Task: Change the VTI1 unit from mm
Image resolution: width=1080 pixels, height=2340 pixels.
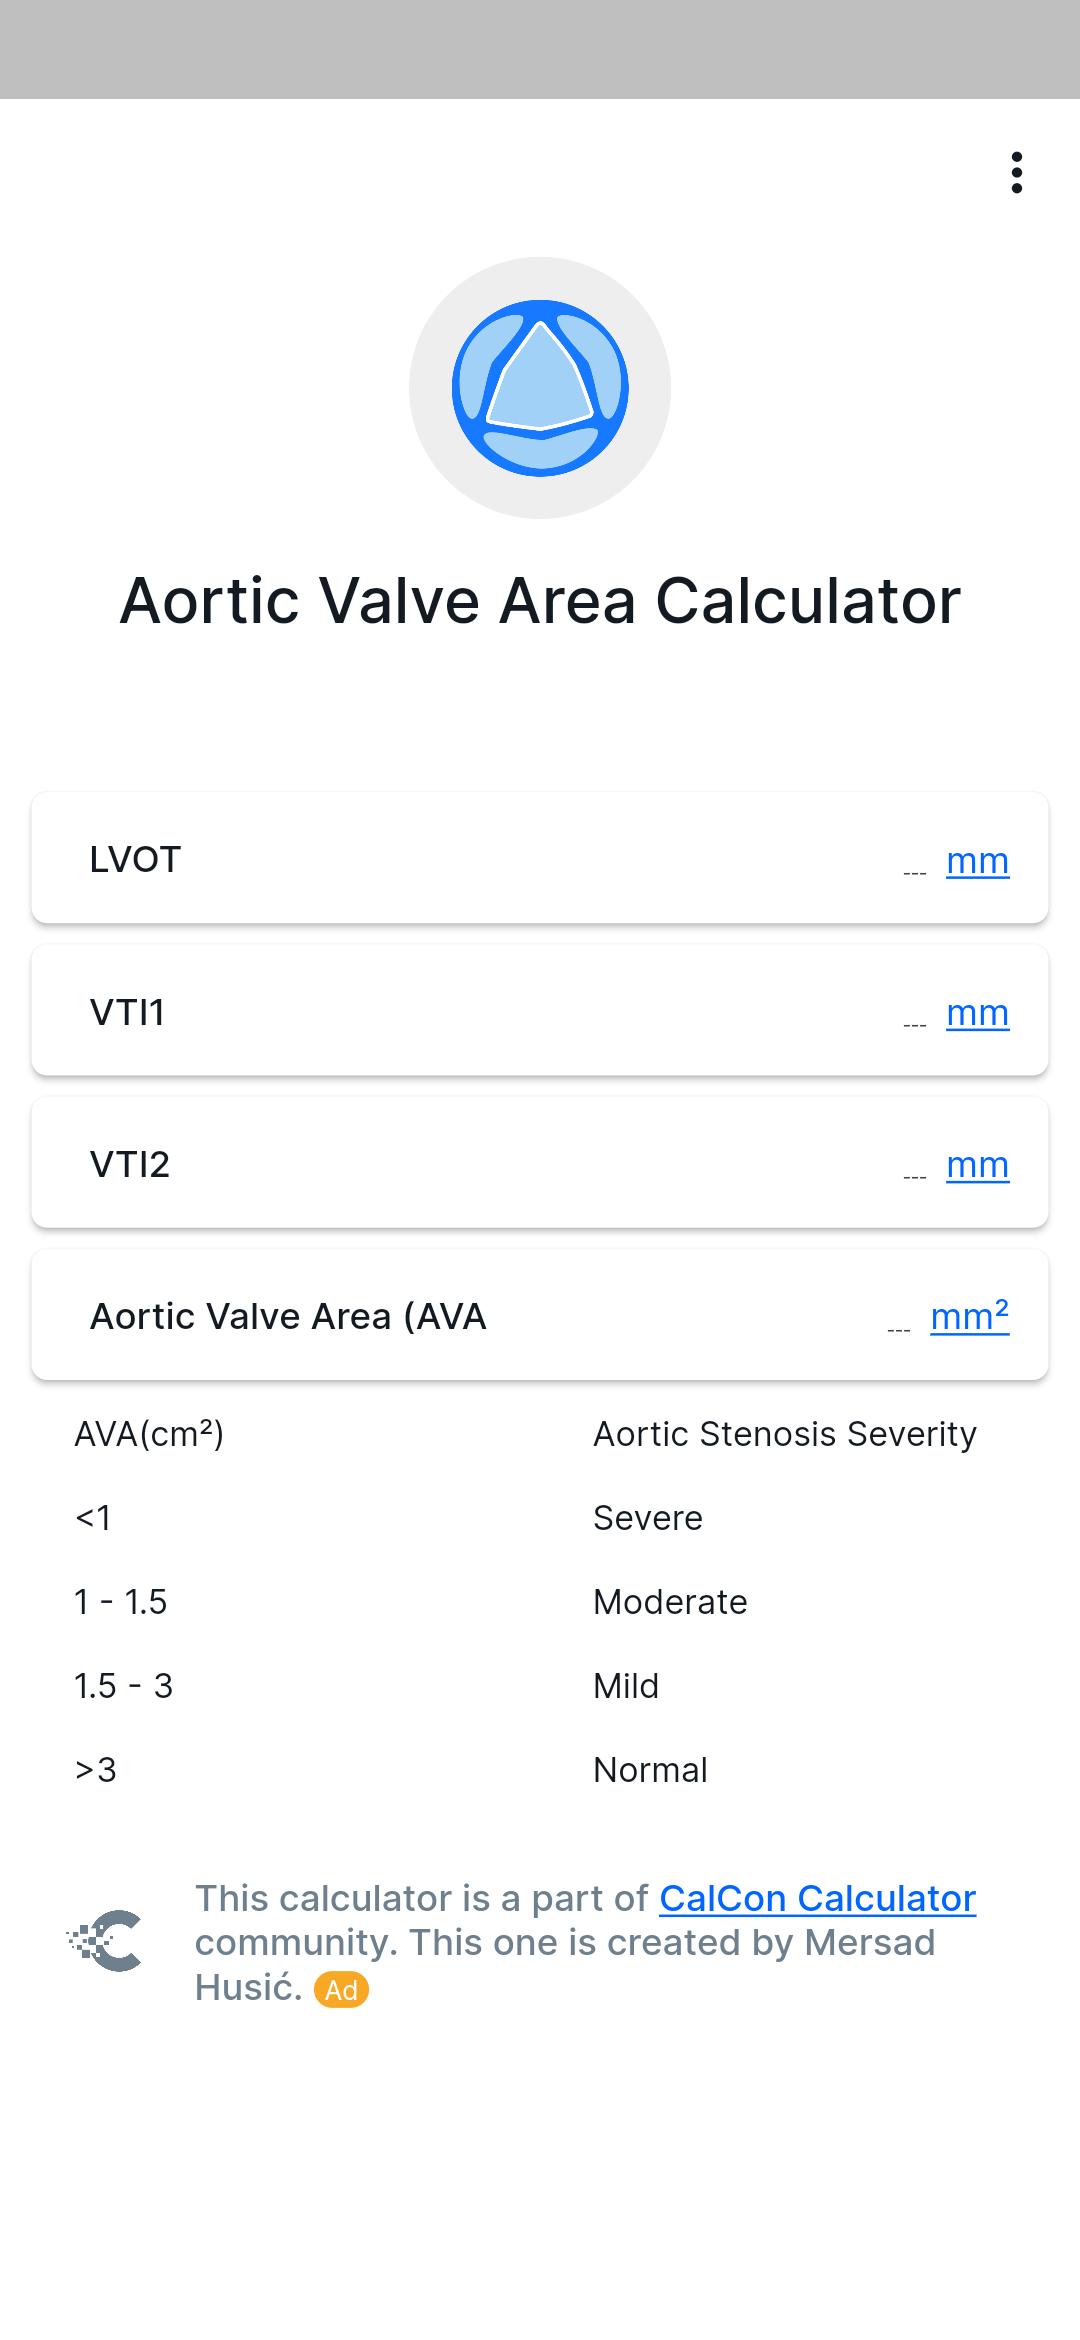Action: [x=977, y=1012]
